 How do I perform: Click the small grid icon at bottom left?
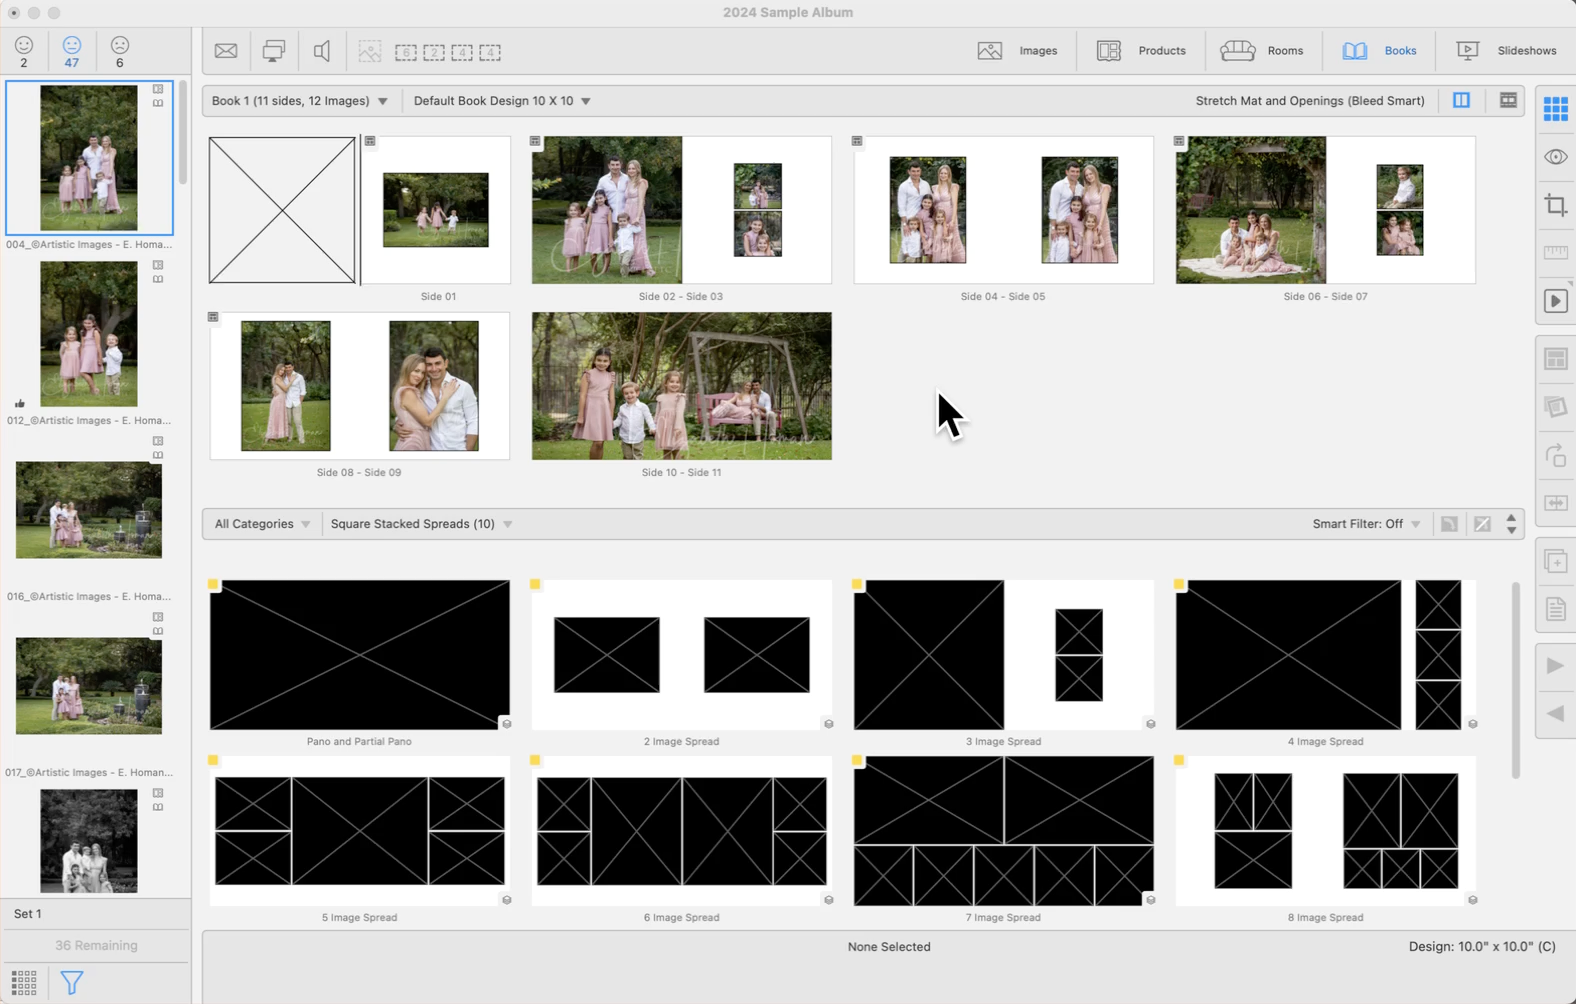[x=24, y=983]
